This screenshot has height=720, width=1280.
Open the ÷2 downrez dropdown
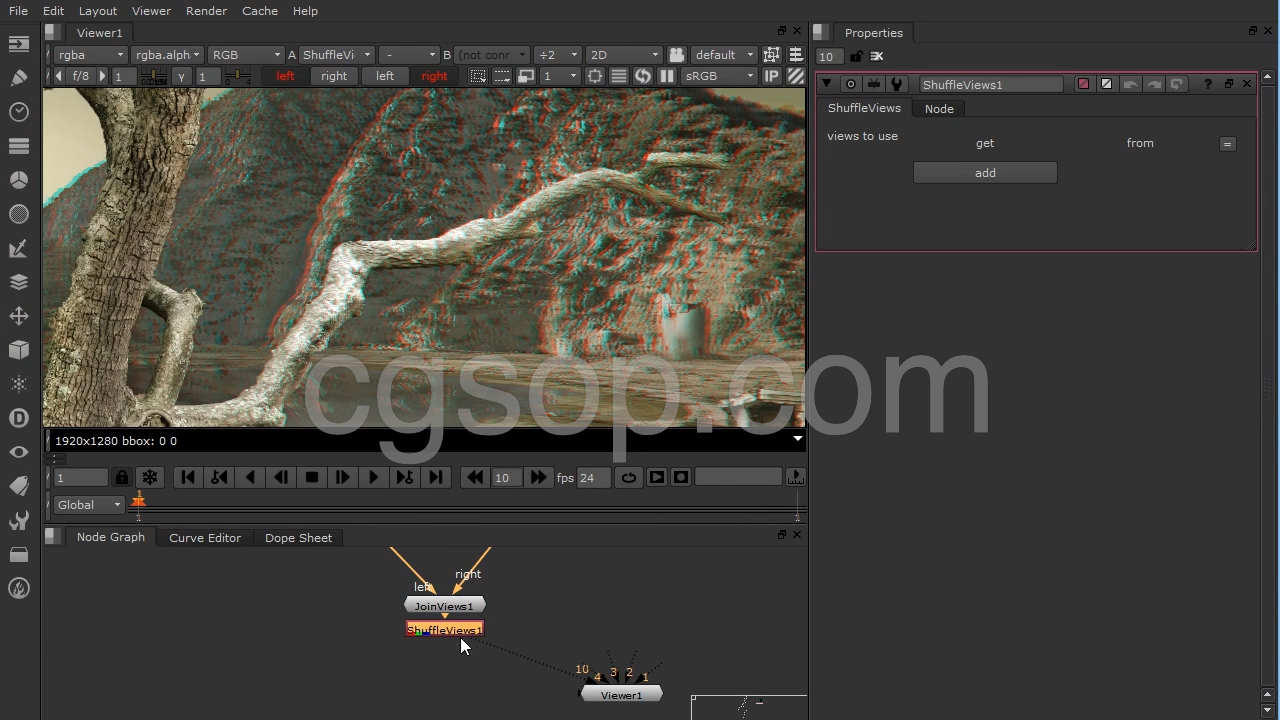(x=557, y=55)
